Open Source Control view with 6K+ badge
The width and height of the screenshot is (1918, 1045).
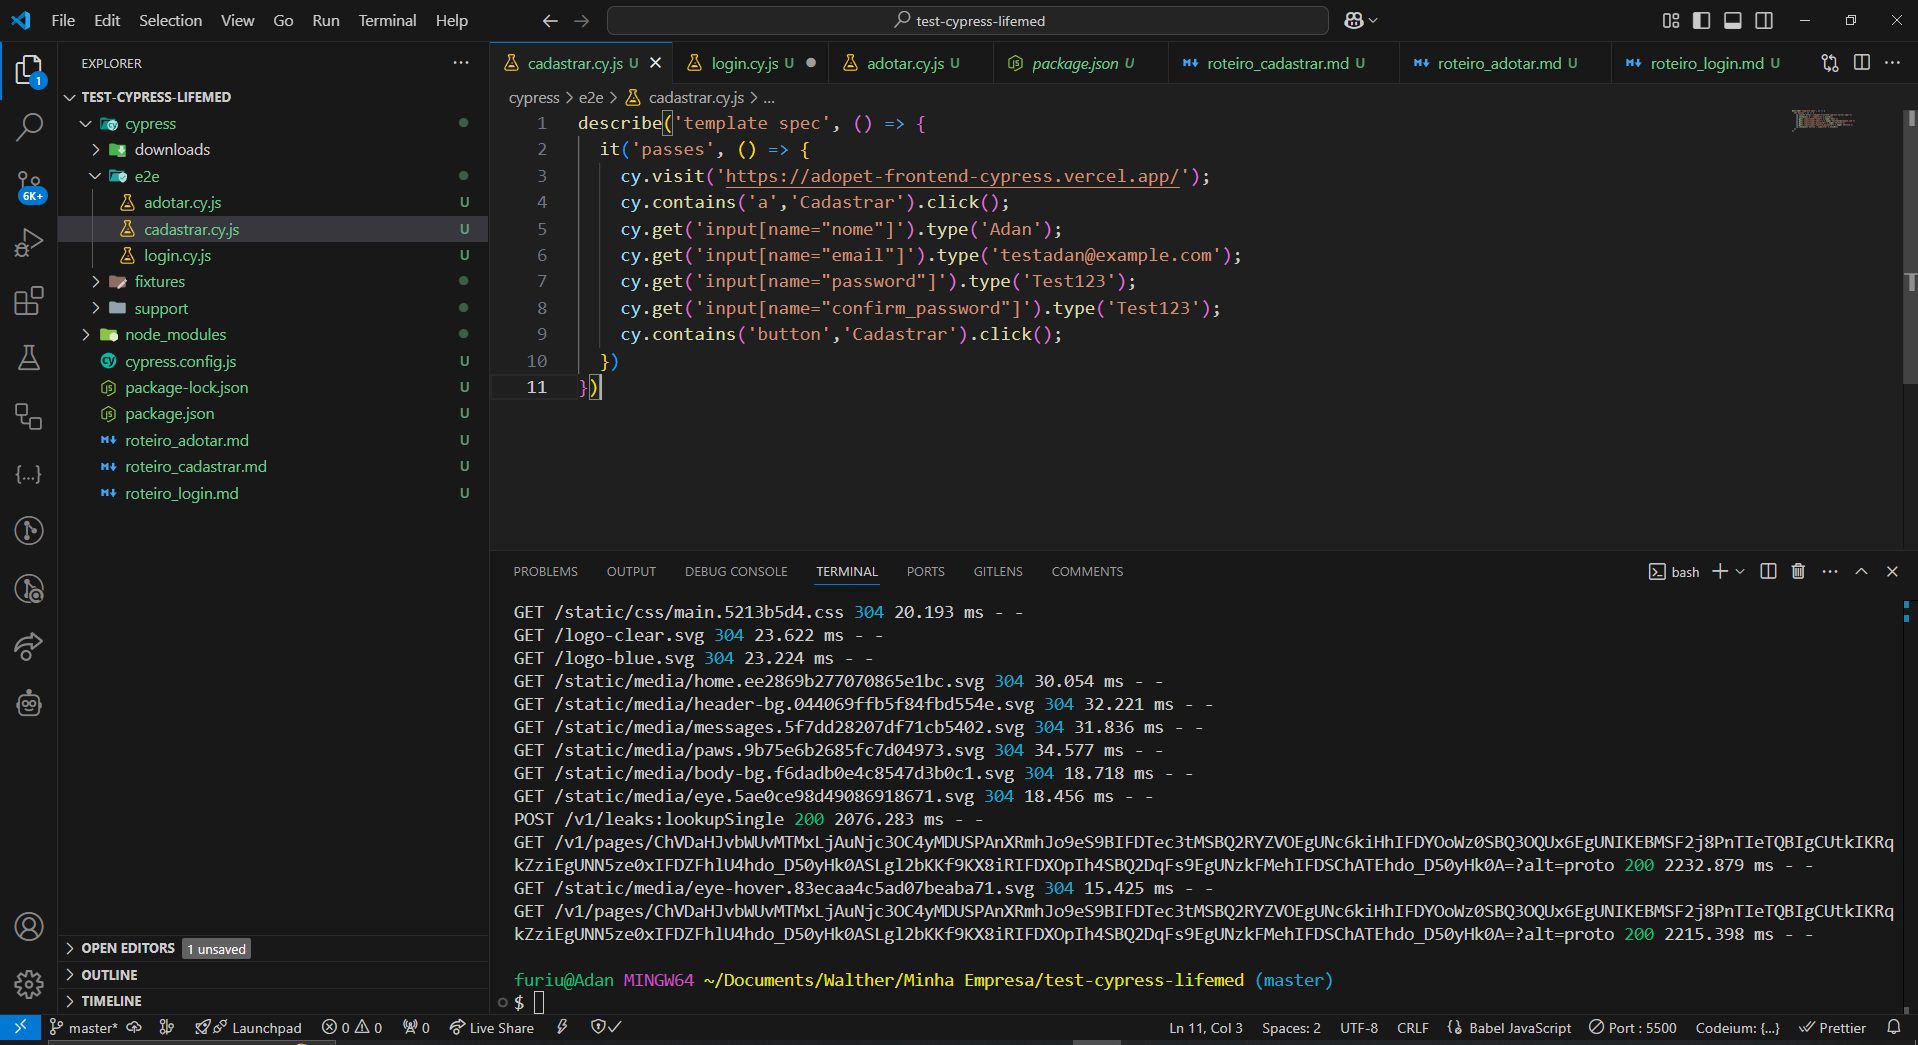click(x=29, y=185)
